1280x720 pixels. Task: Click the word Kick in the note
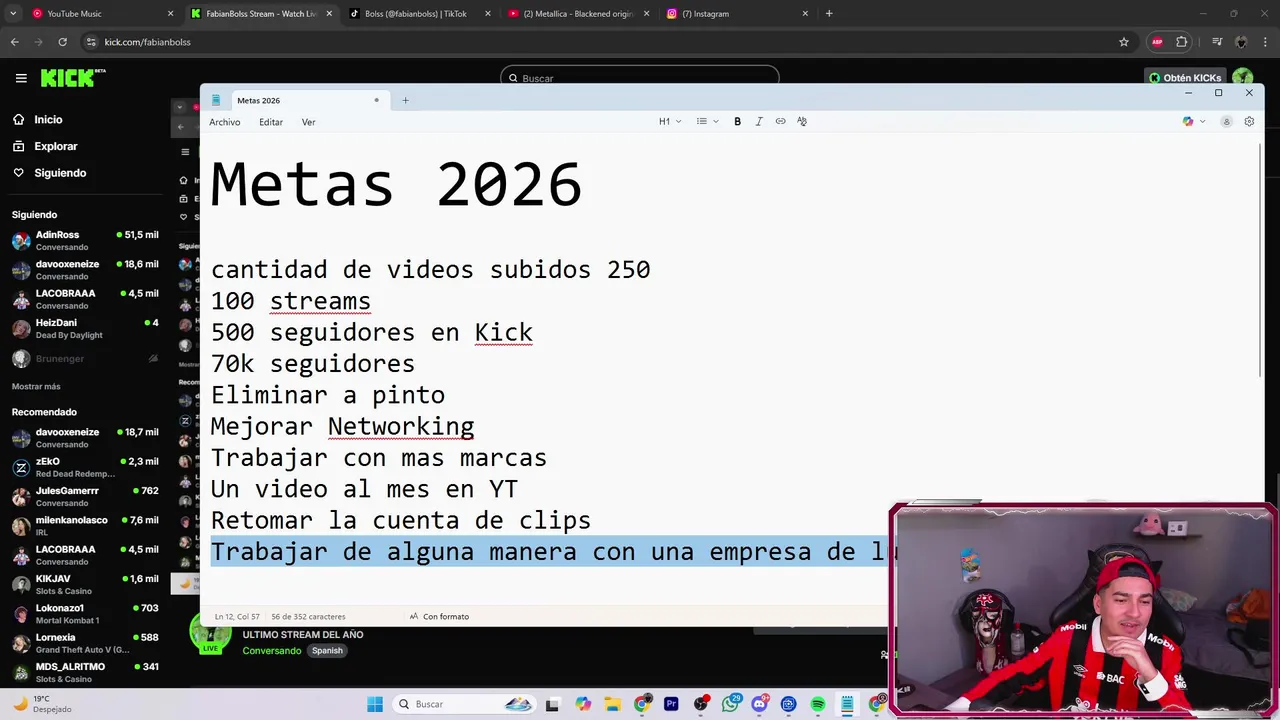tap(503, 332)
